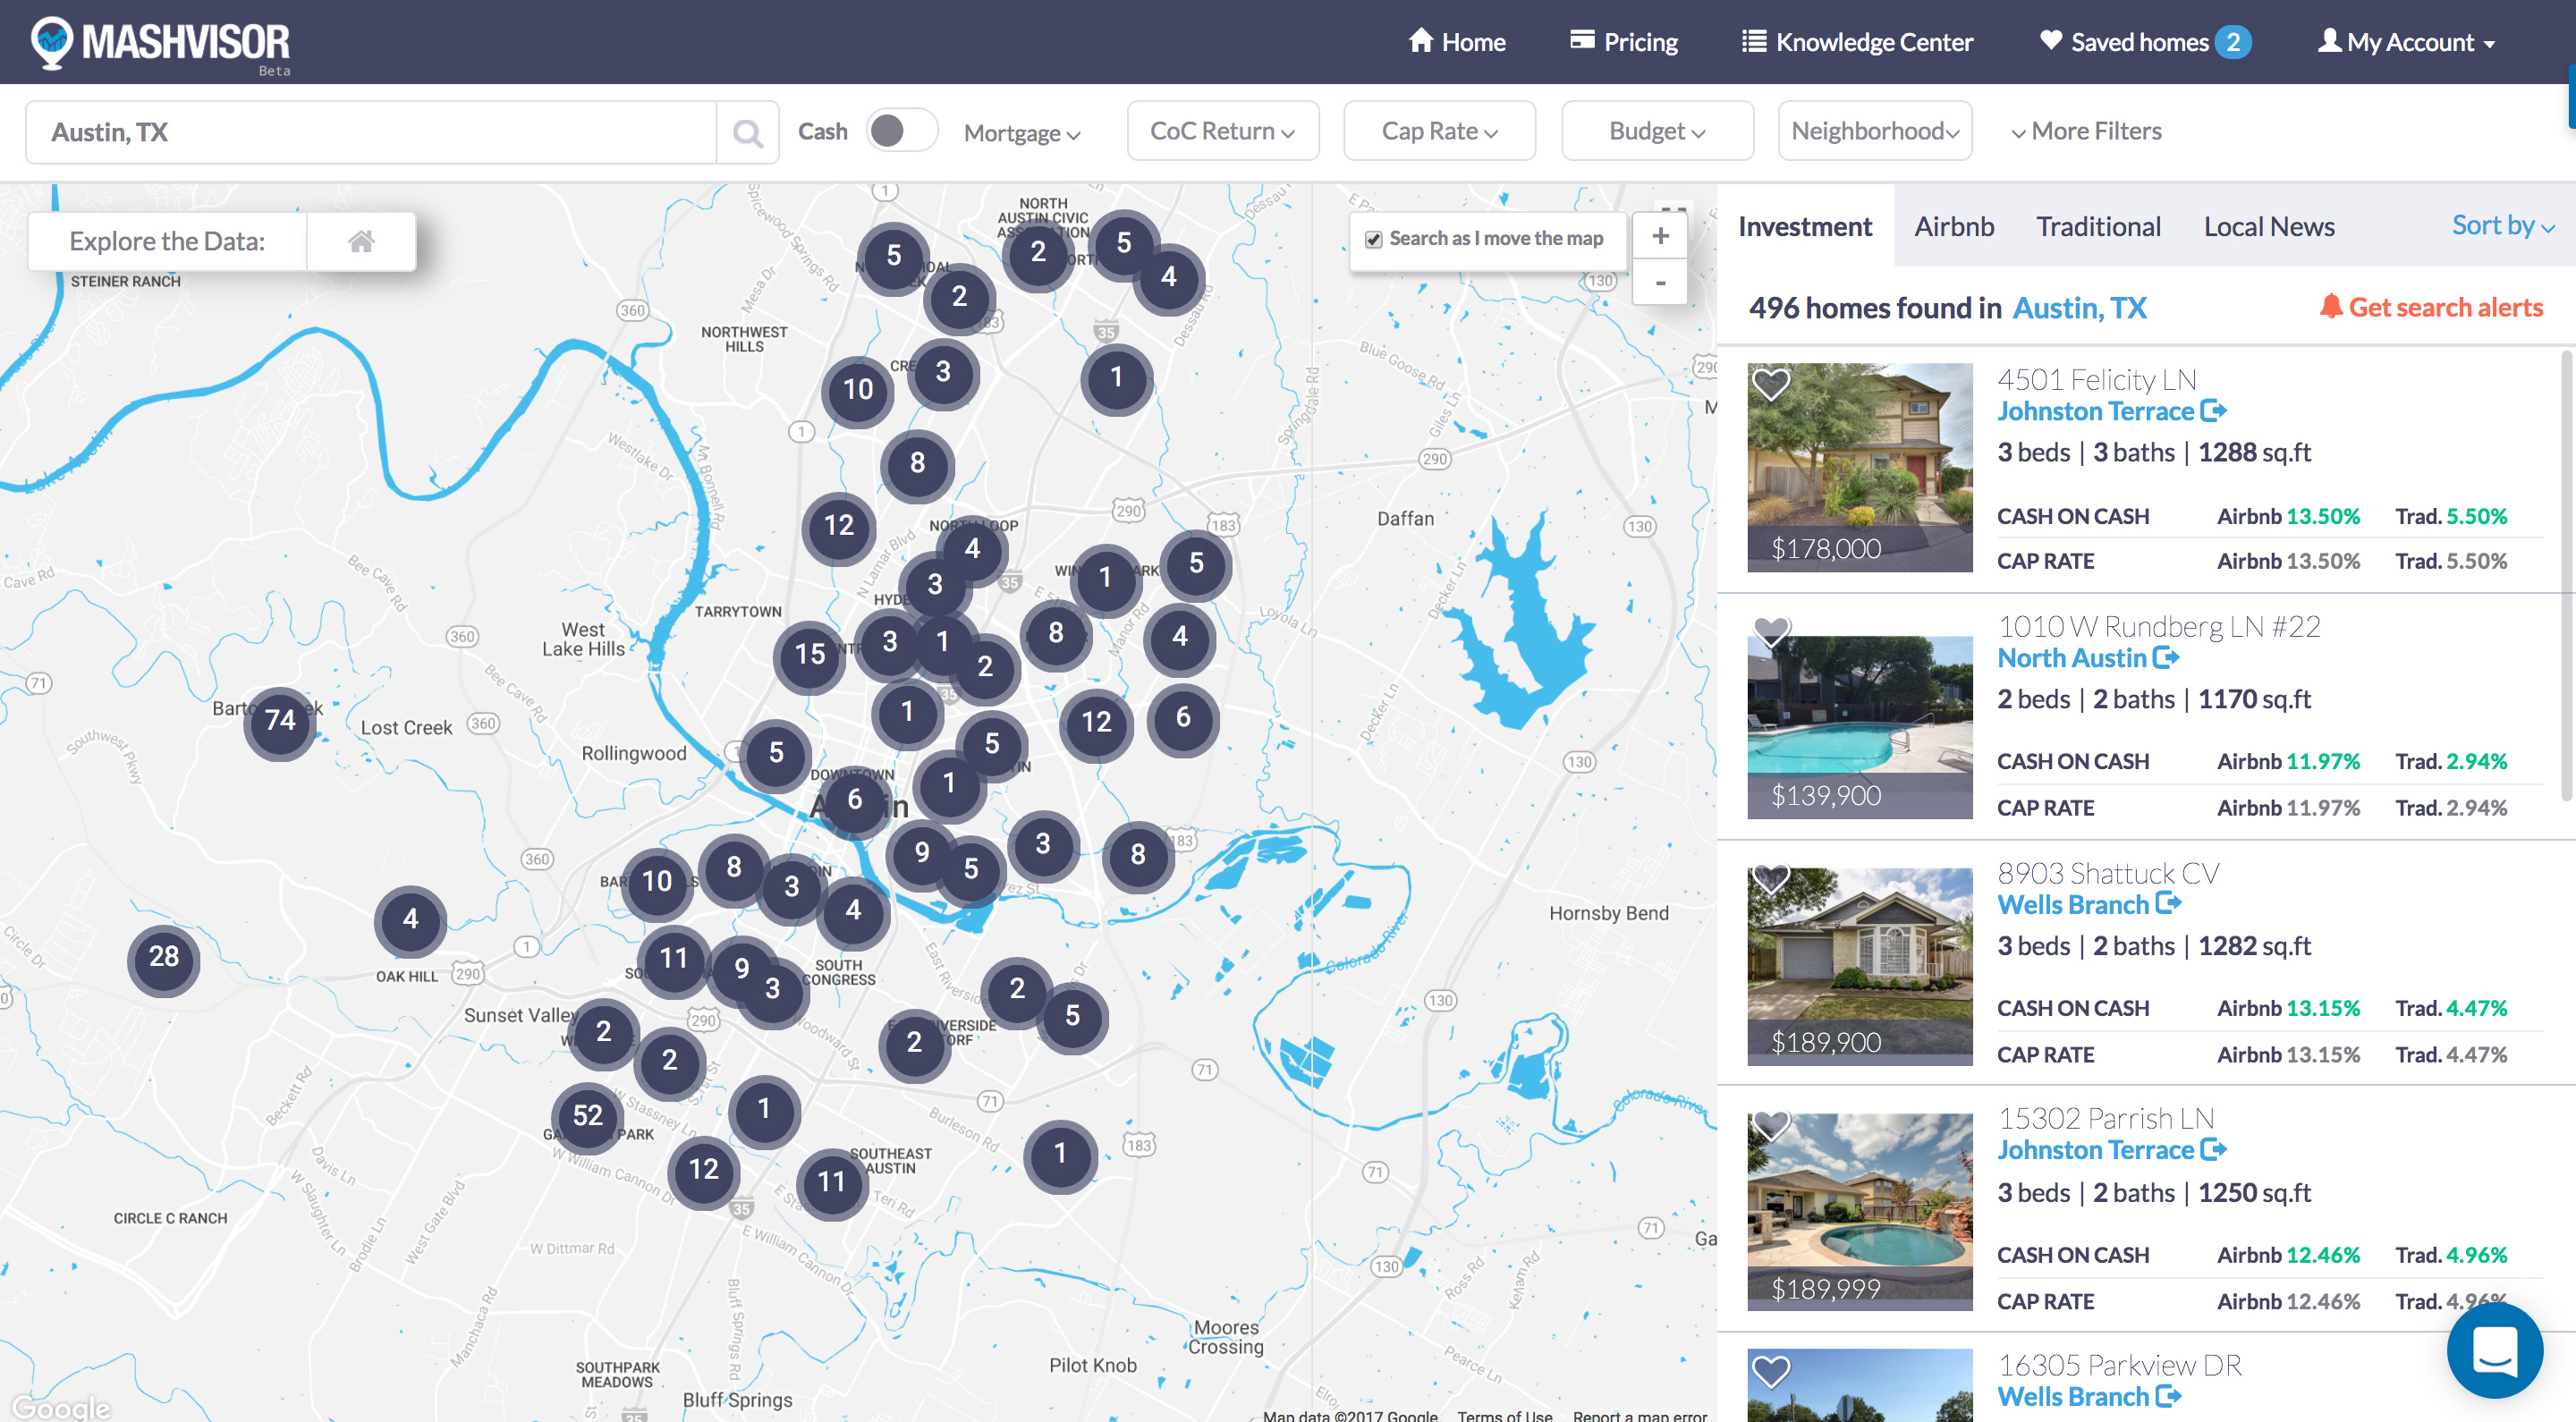
Task: Click into the Austin, TX search field
Action: tap(370, 132)
